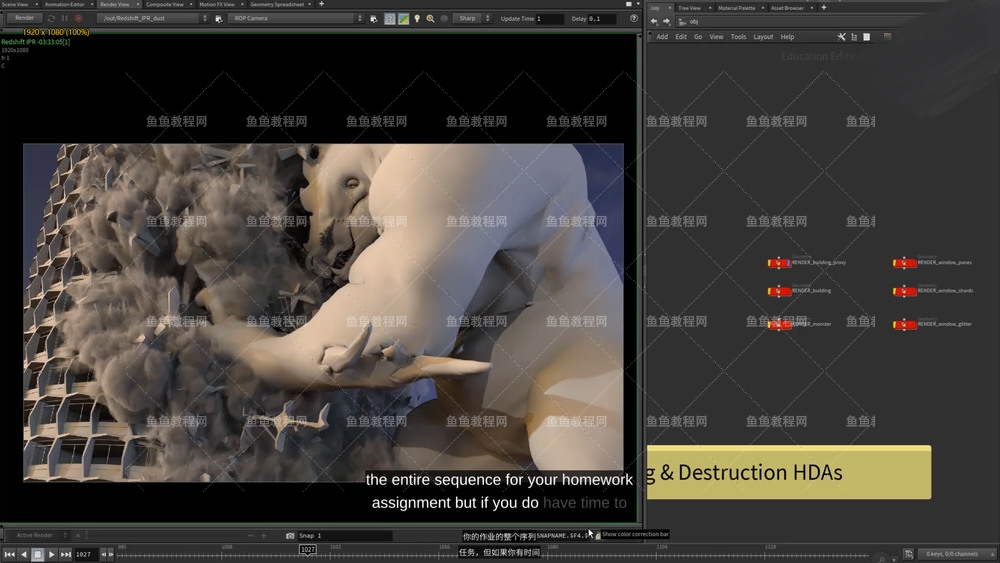Add new pane tab in render pane

click(321, 4)
